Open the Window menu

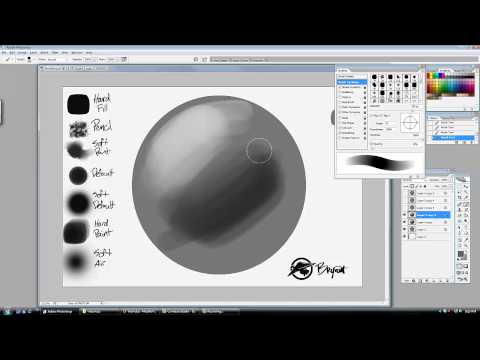[x=77, y=53]
